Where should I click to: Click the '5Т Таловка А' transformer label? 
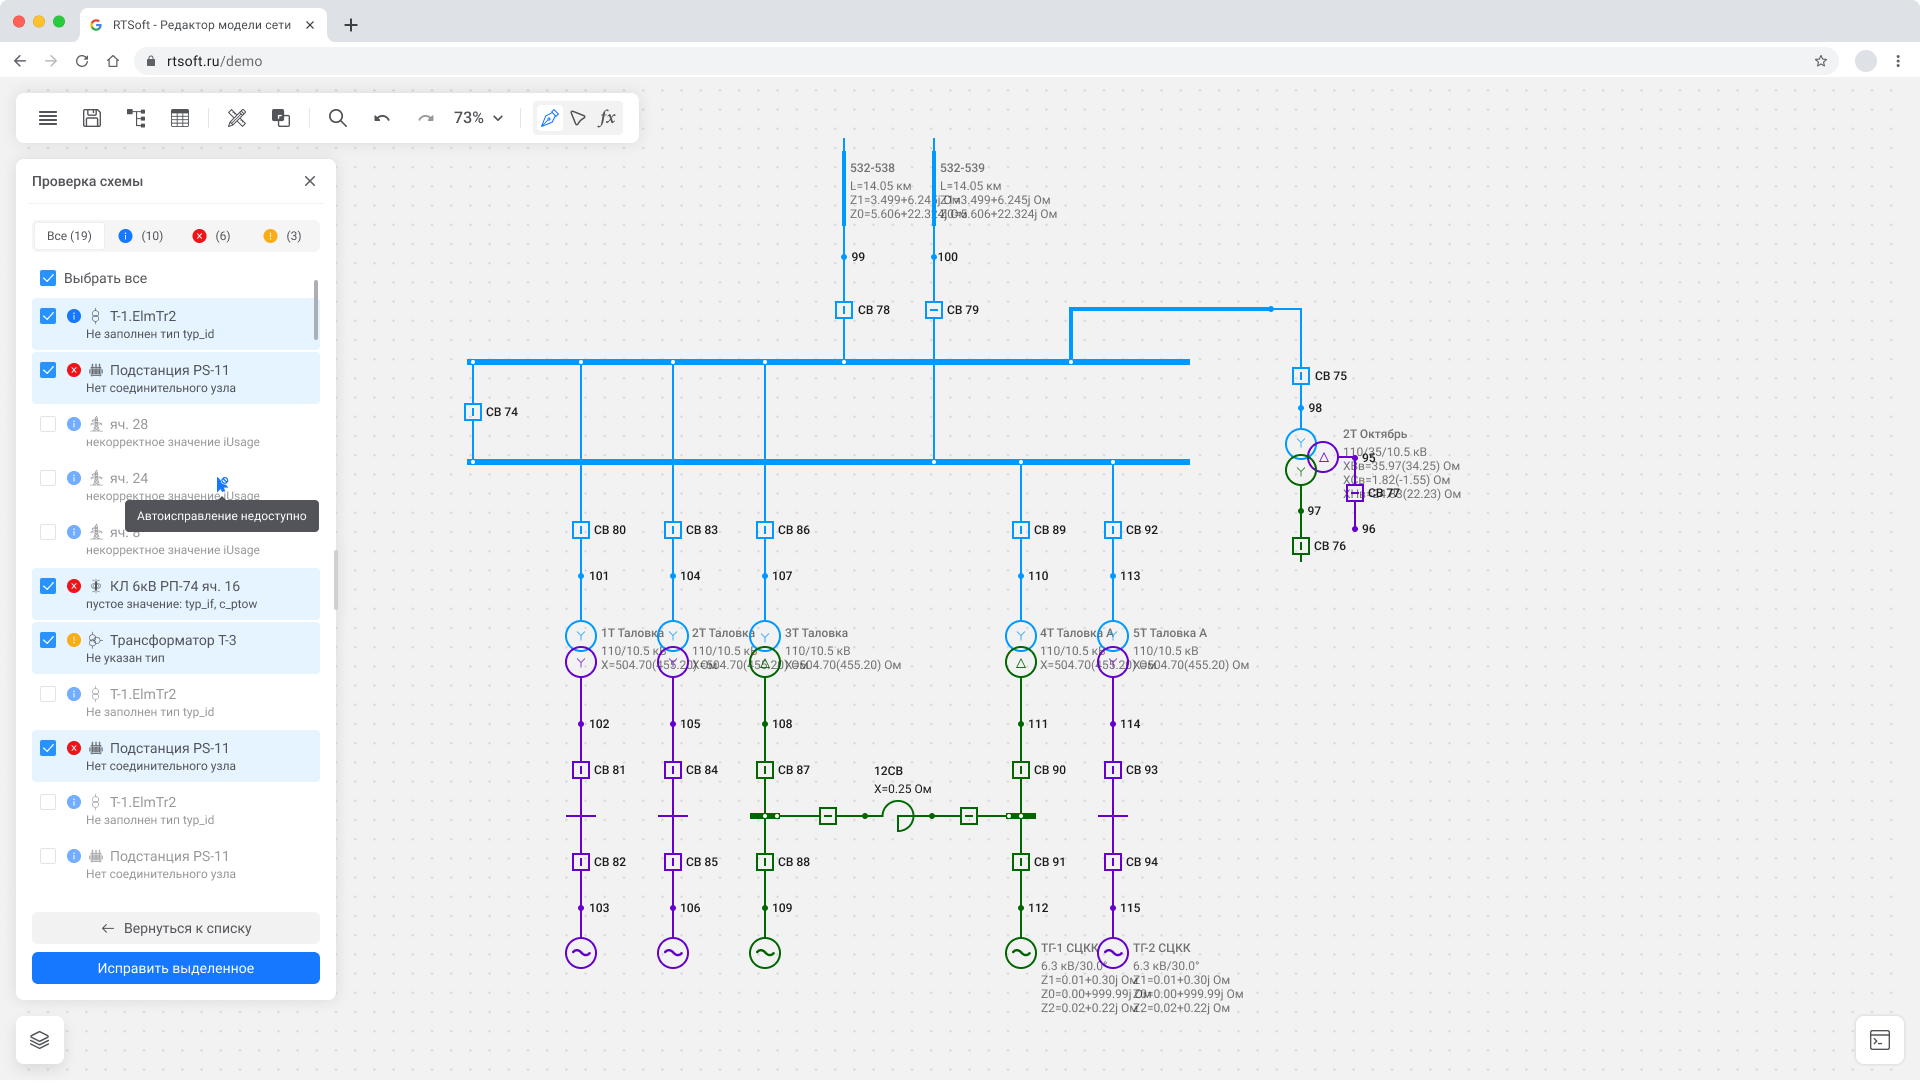1170,633
